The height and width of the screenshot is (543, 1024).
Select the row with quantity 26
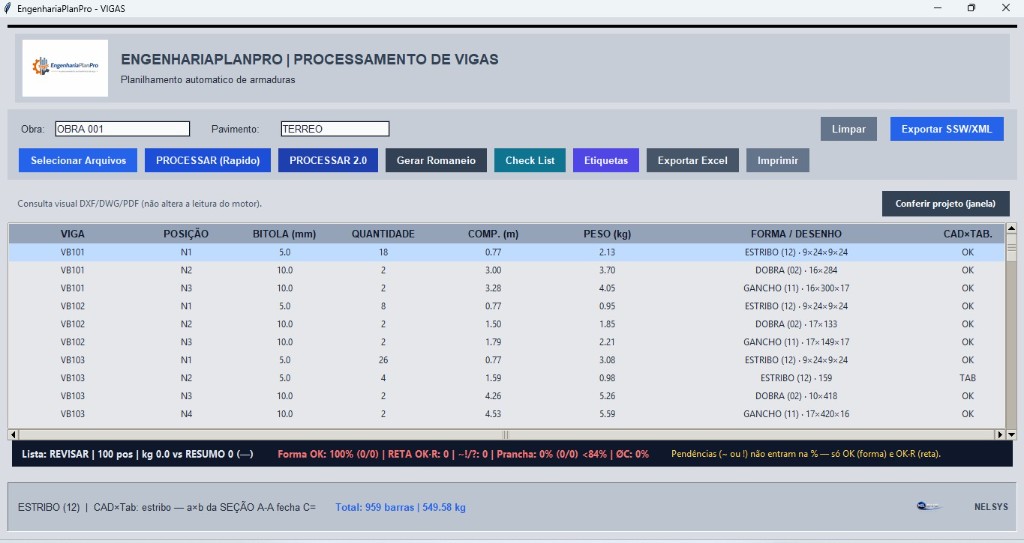coord(507,360)
